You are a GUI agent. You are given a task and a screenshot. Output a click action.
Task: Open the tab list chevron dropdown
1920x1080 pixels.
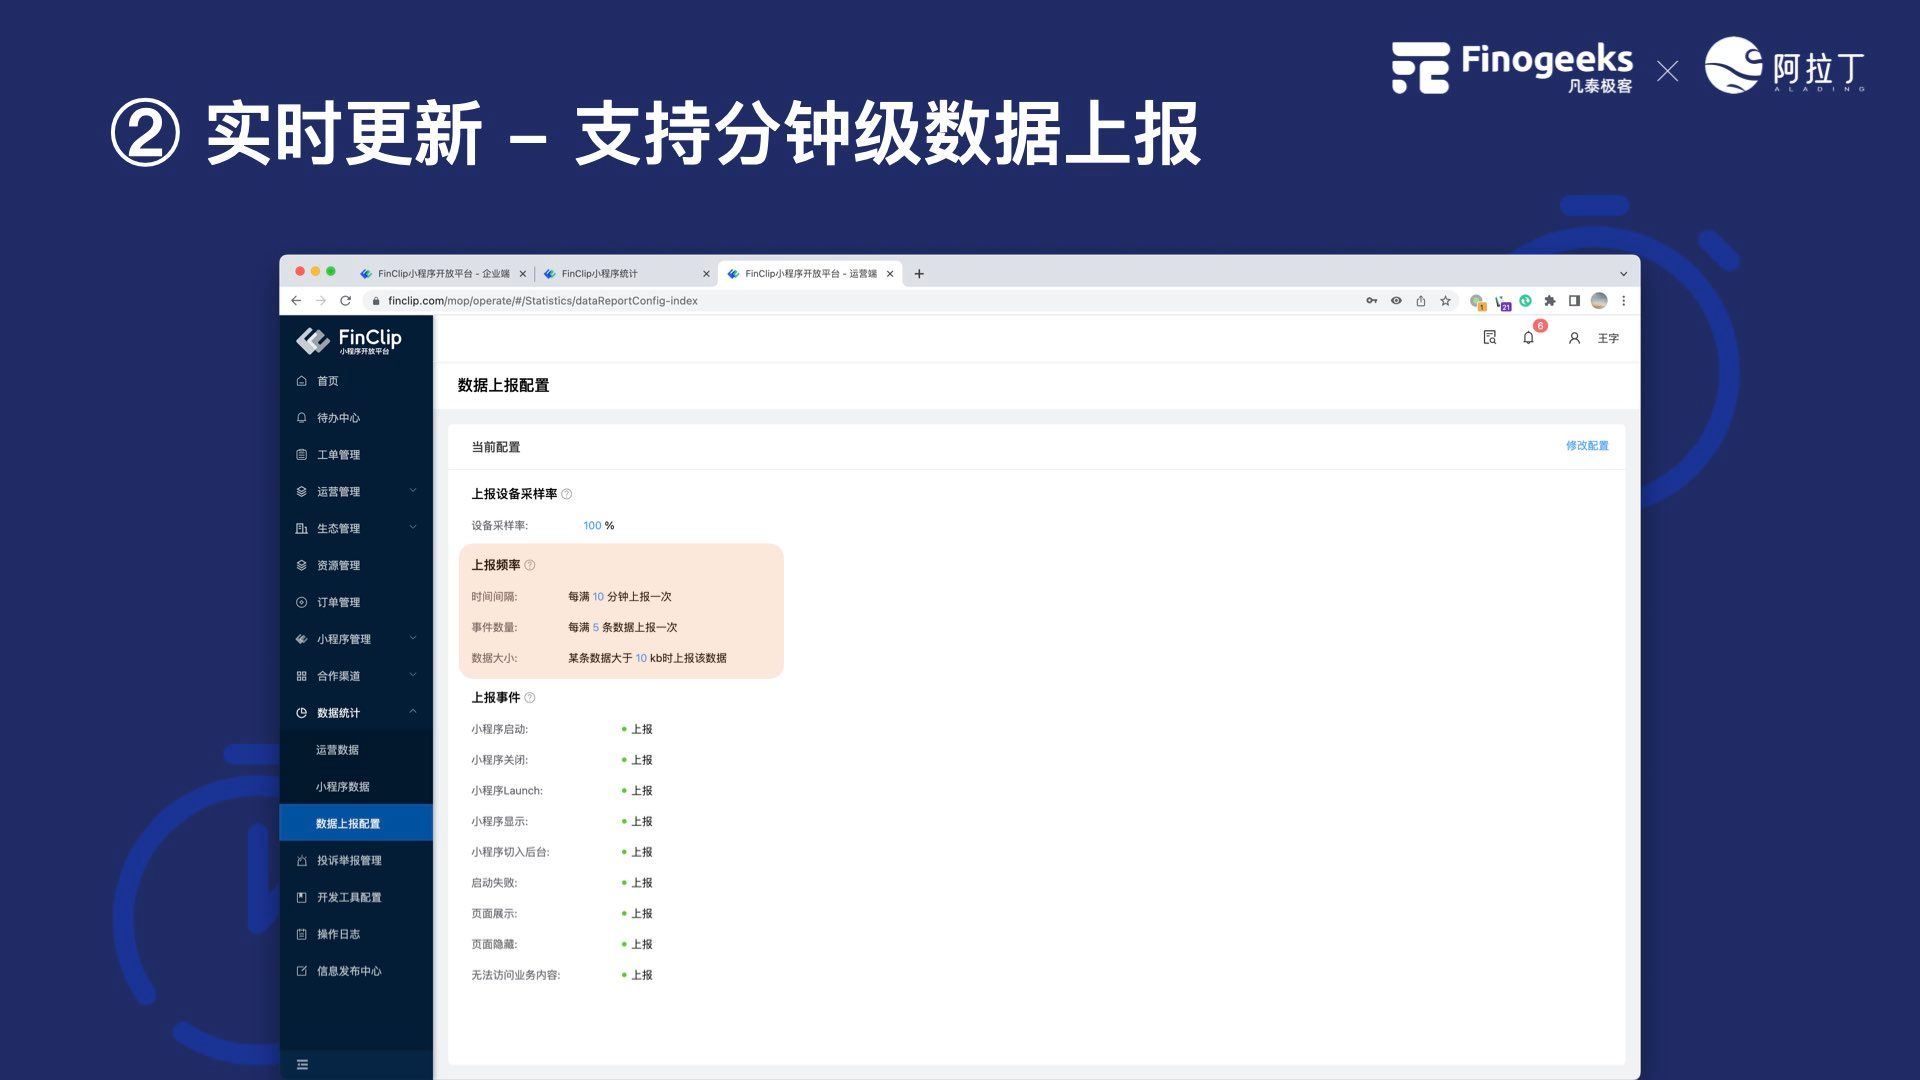click(x=1623, y=274)
